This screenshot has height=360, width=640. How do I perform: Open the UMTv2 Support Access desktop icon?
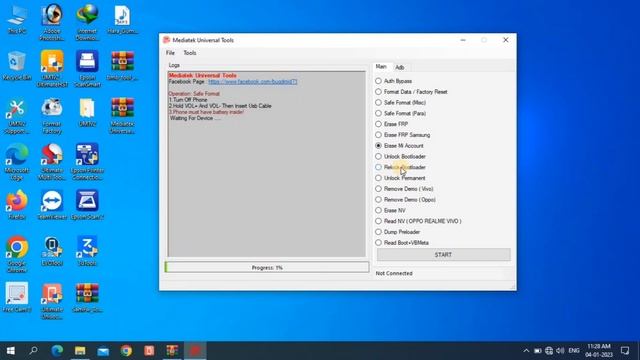pyautogui.click(x=17, y=116)
